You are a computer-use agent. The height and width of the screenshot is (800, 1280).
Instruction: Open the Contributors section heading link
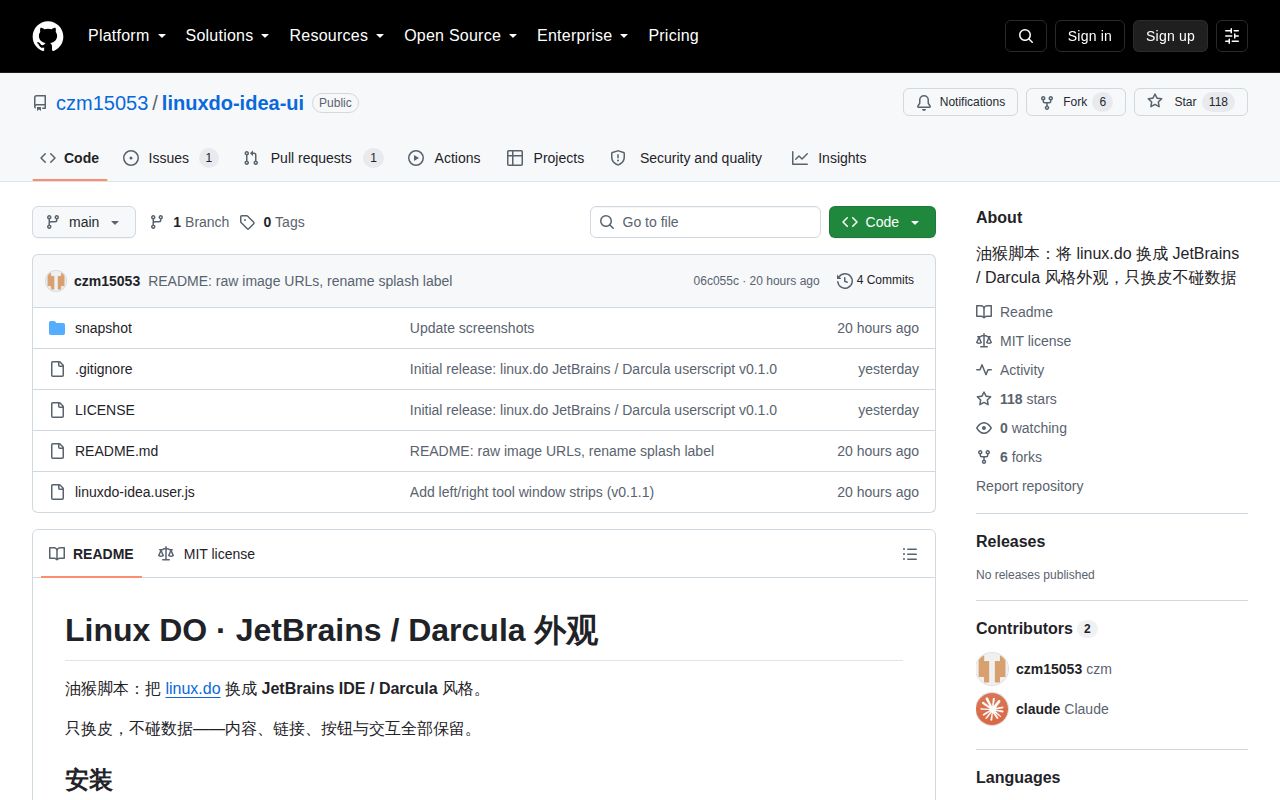(x=1036, y=628)
